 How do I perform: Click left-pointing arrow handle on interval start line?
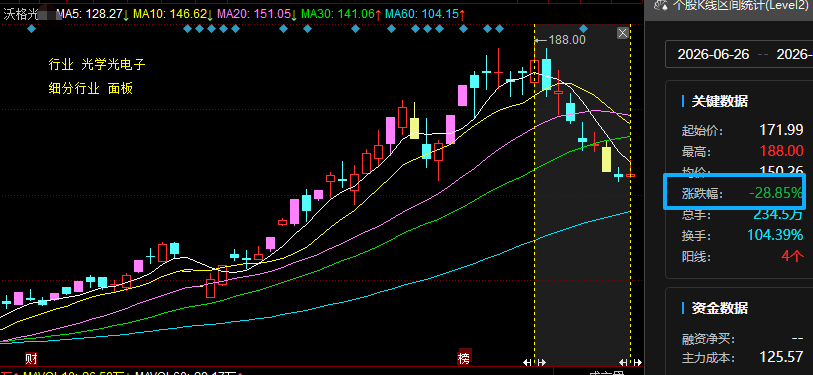pos(527,362)
